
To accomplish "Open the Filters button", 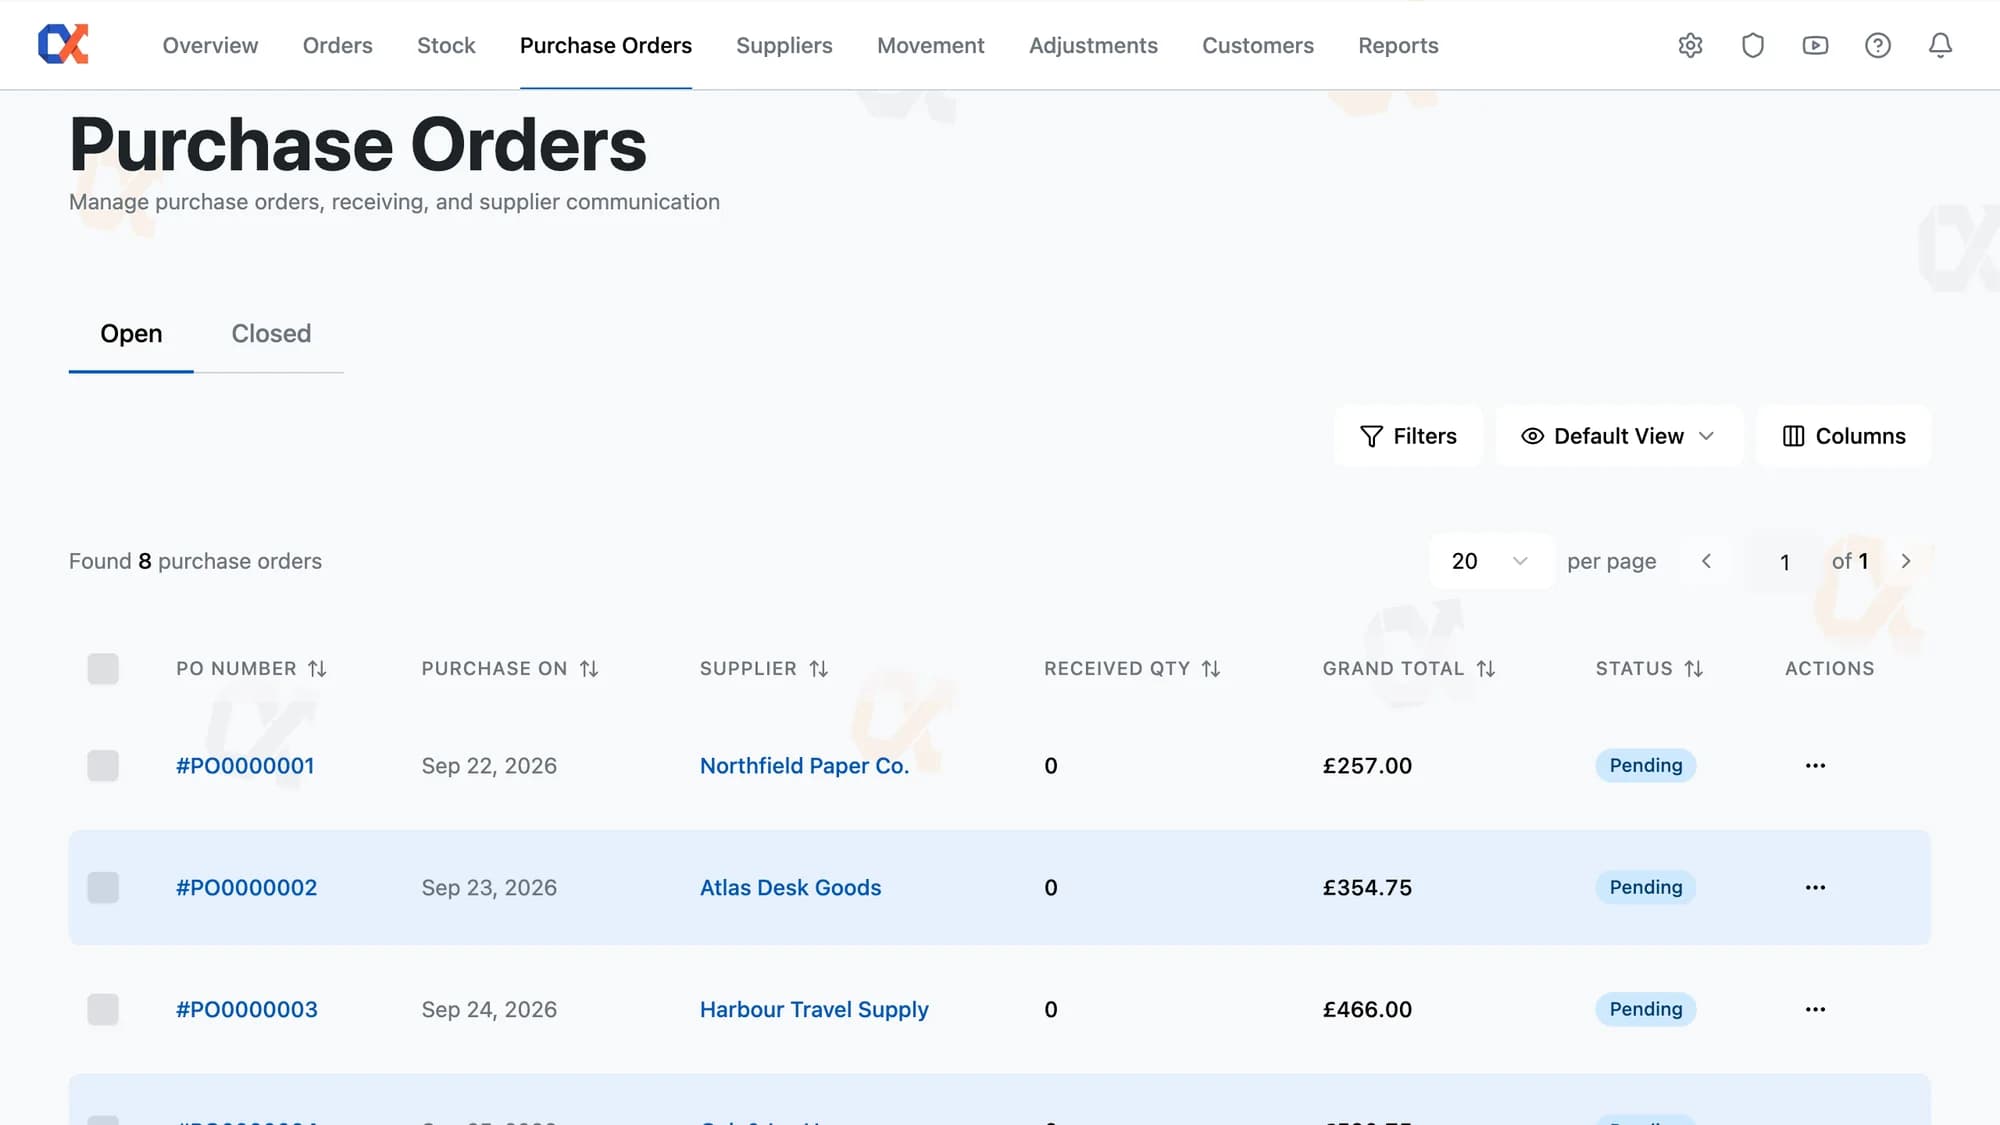I will point(1408,436).
